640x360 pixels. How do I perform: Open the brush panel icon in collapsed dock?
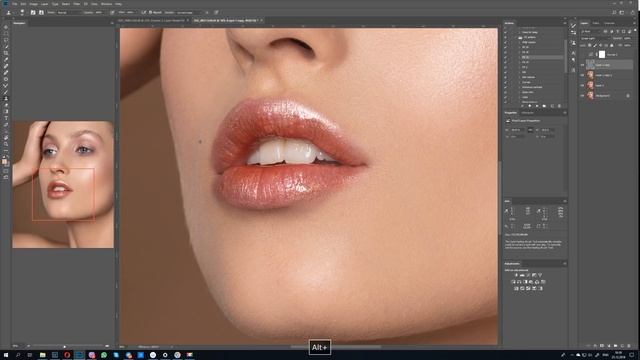(x=573, y=25)
